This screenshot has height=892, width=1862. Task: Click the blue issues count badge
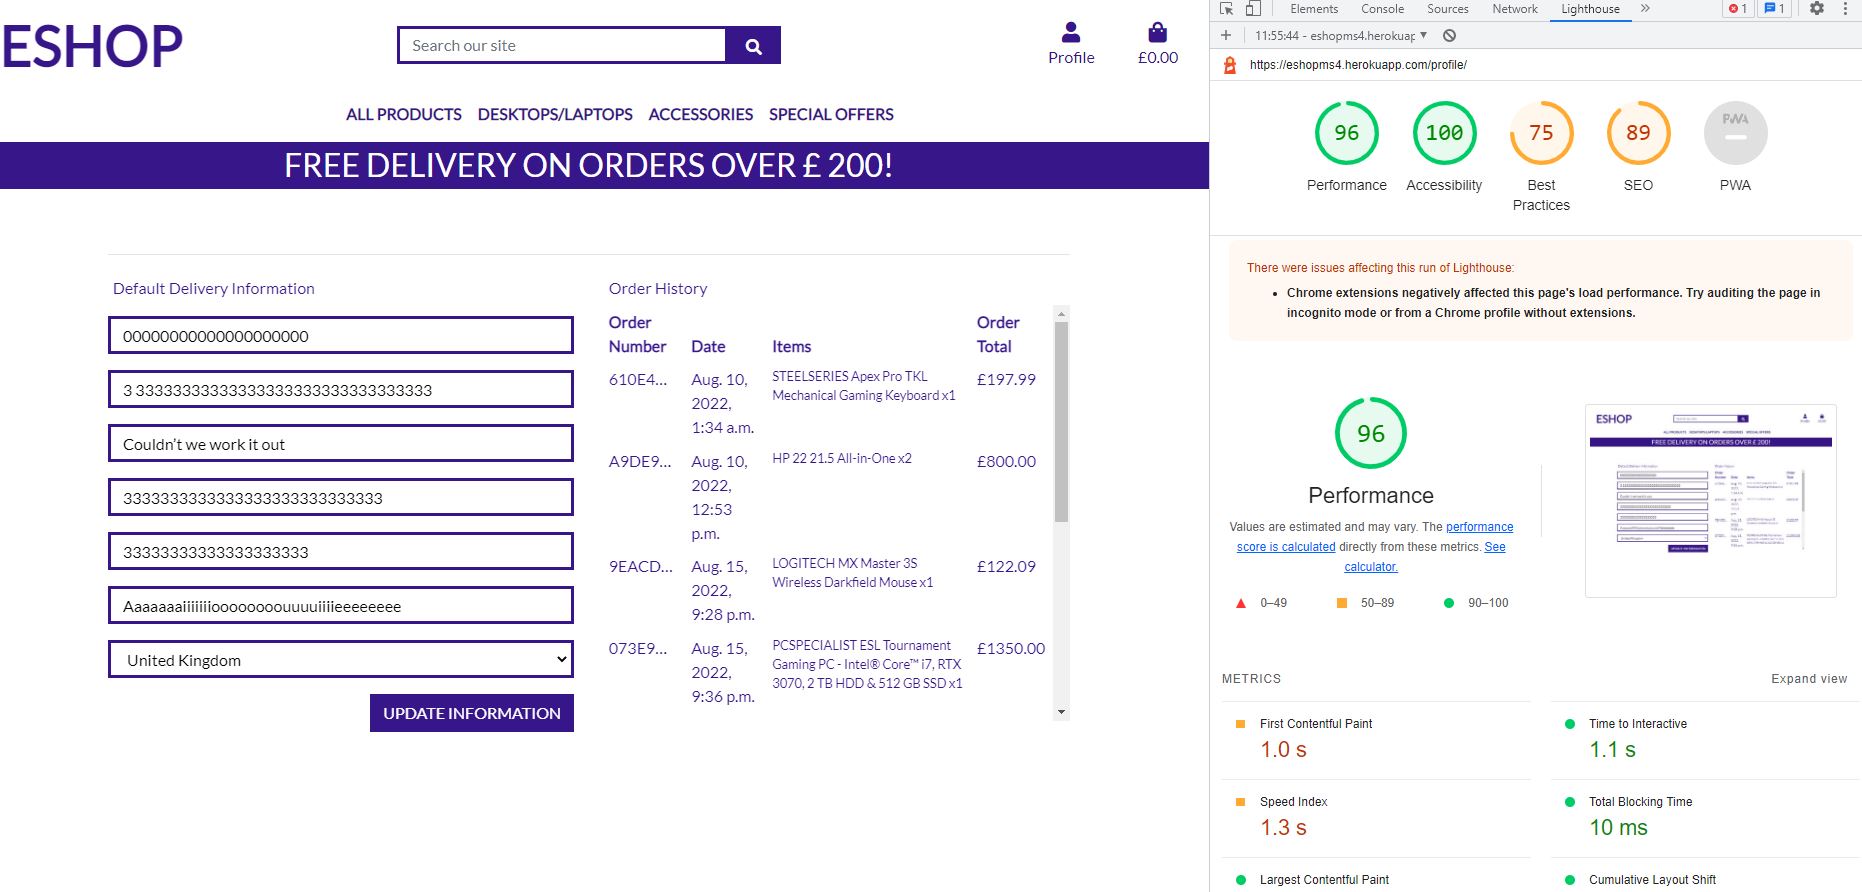pyautogui.click(x=1775, y=9)
